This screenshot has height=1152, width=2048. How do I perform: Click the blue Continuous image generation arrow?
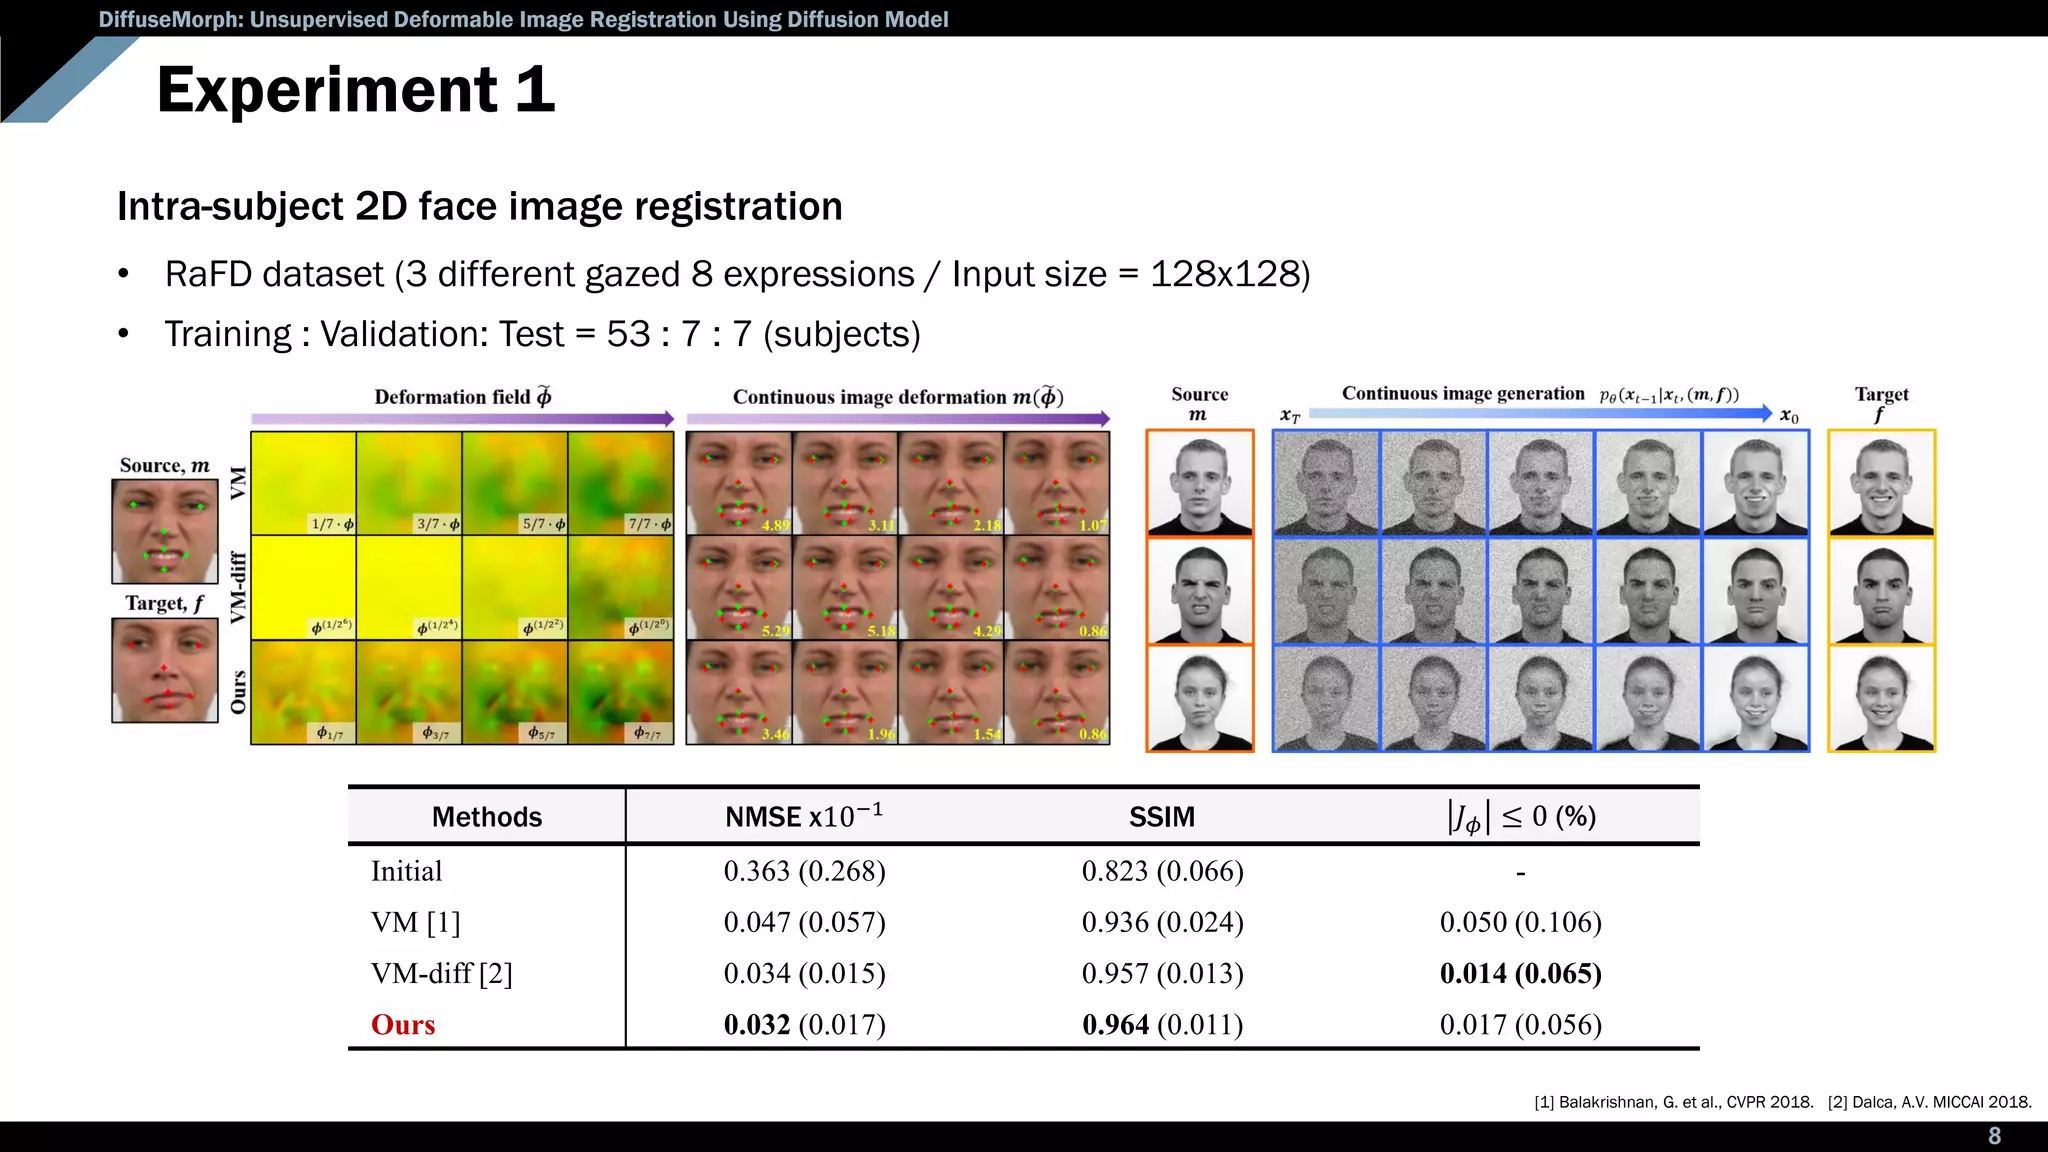[1540, 412]
